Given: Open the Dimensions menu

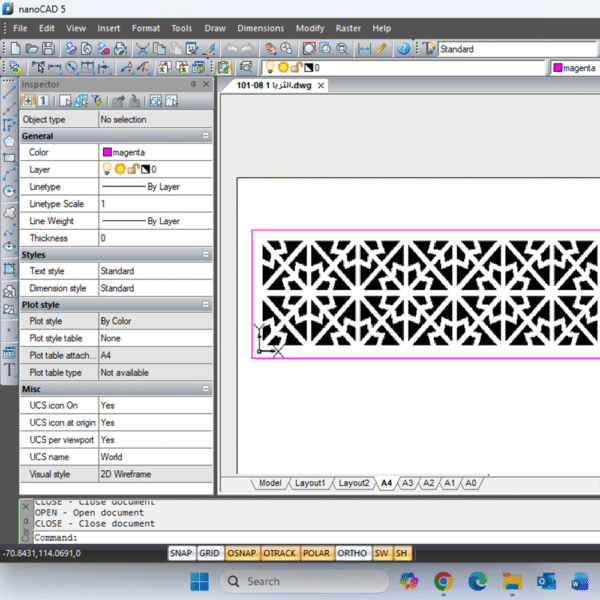Looking at the screenshot, I should (x=260, y=28).
